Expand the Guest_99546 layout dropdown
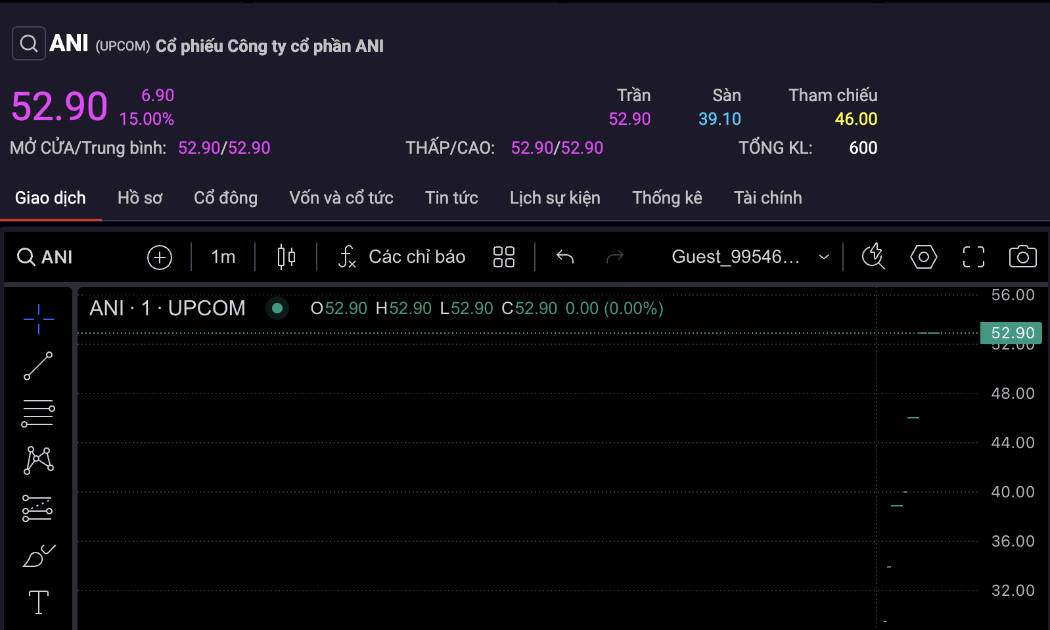Viewport: 1050px width, 630px height. coord(750,256)
